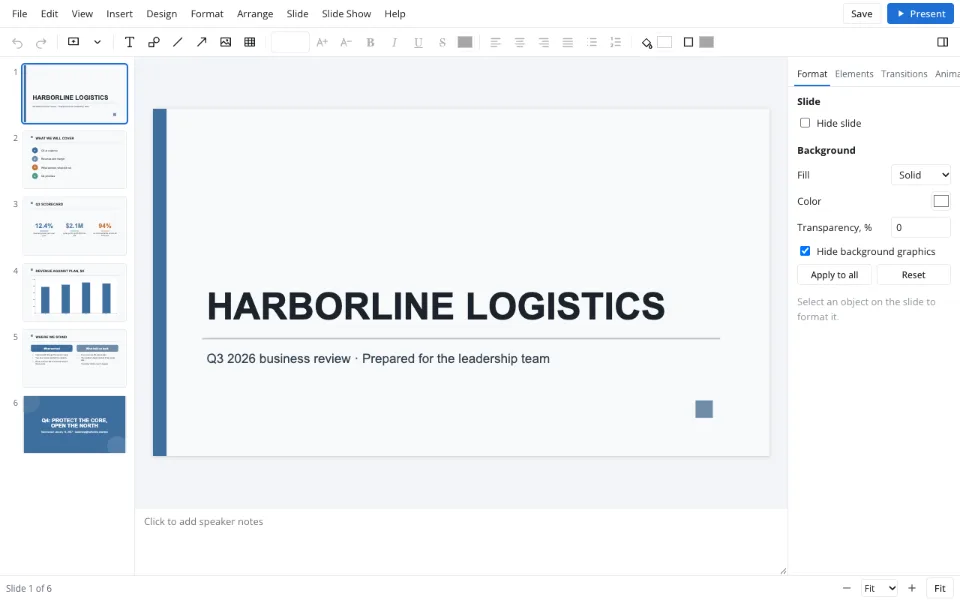960x600 pixels.
Task: Click the Save button
Action: point(861,13)
